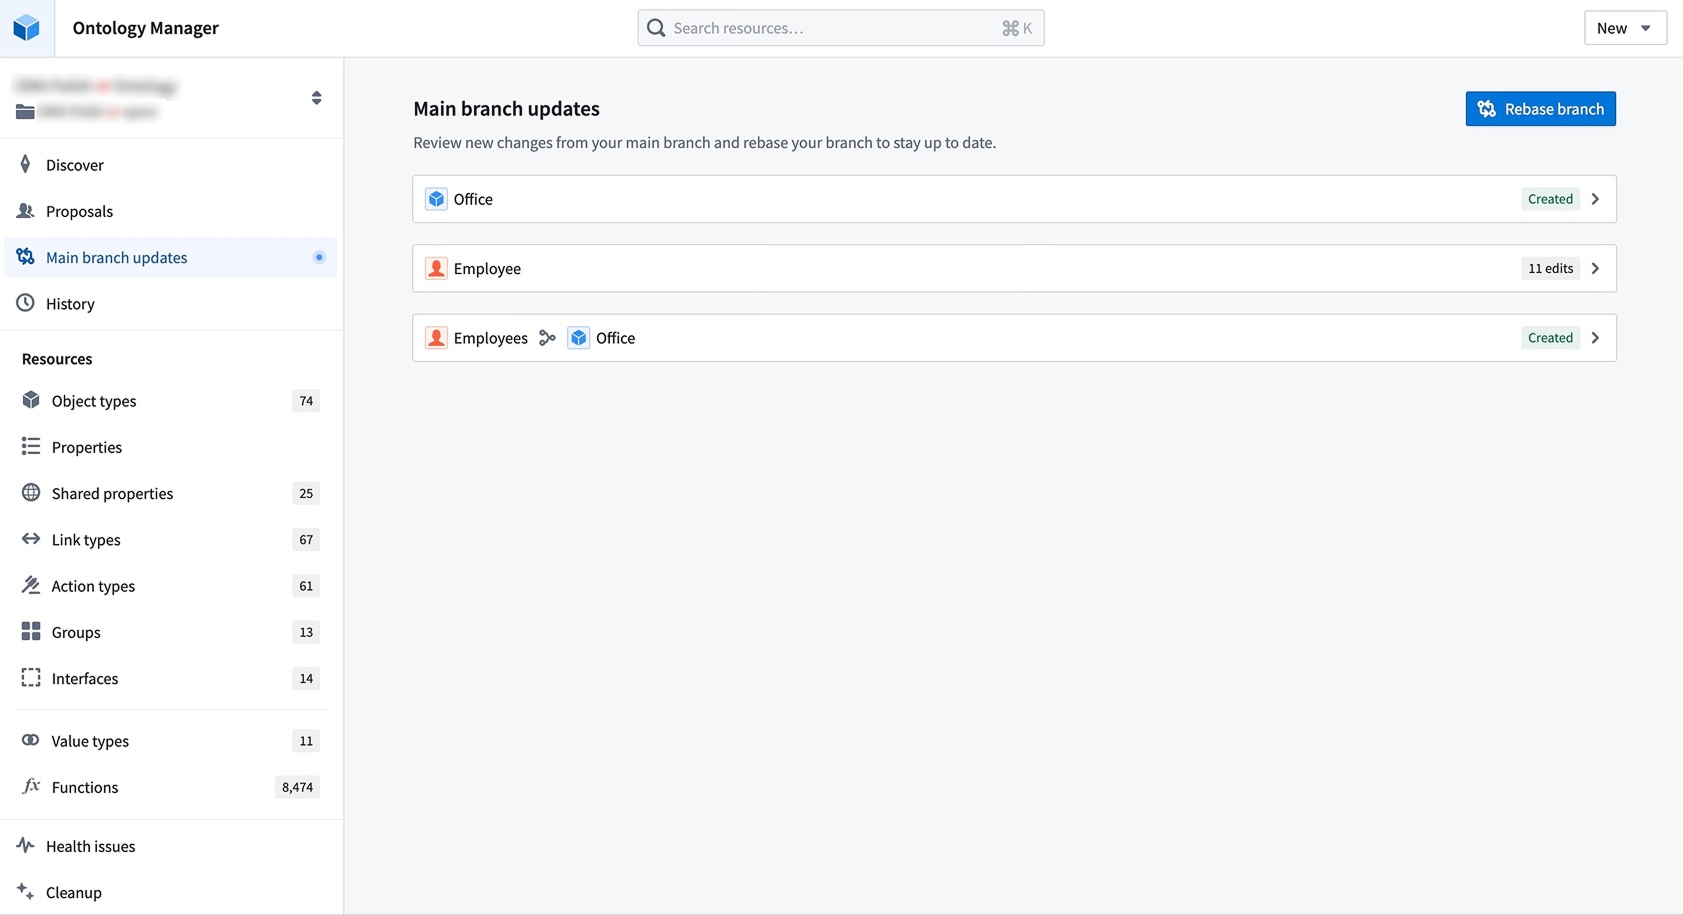Open the New dropdown menu
The height and width of the screenshot is (915, 1683).
[x=1624, y=28]
